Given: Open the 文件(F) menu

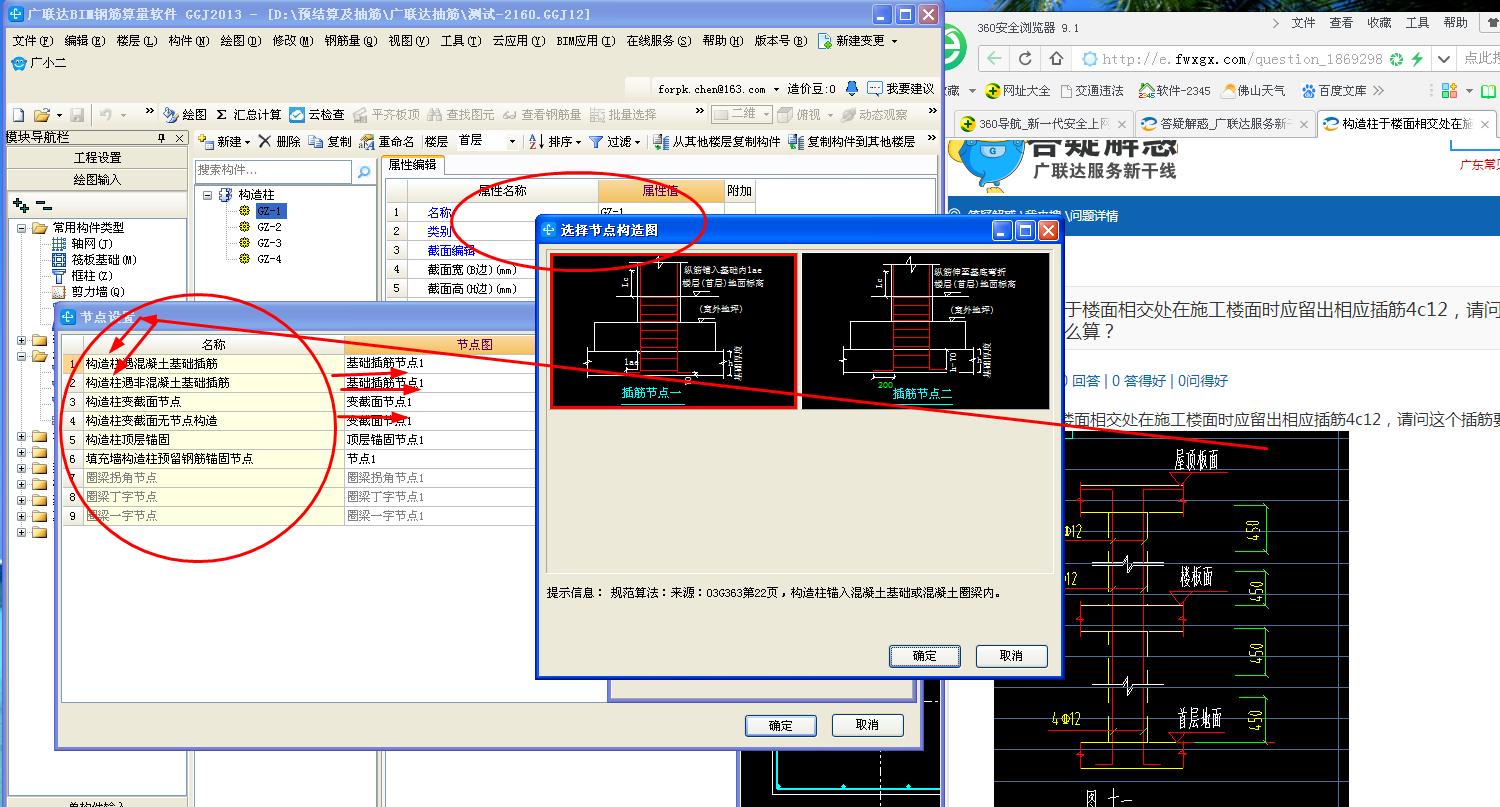Looking at the screenshot, I should [x=31, y=41].
